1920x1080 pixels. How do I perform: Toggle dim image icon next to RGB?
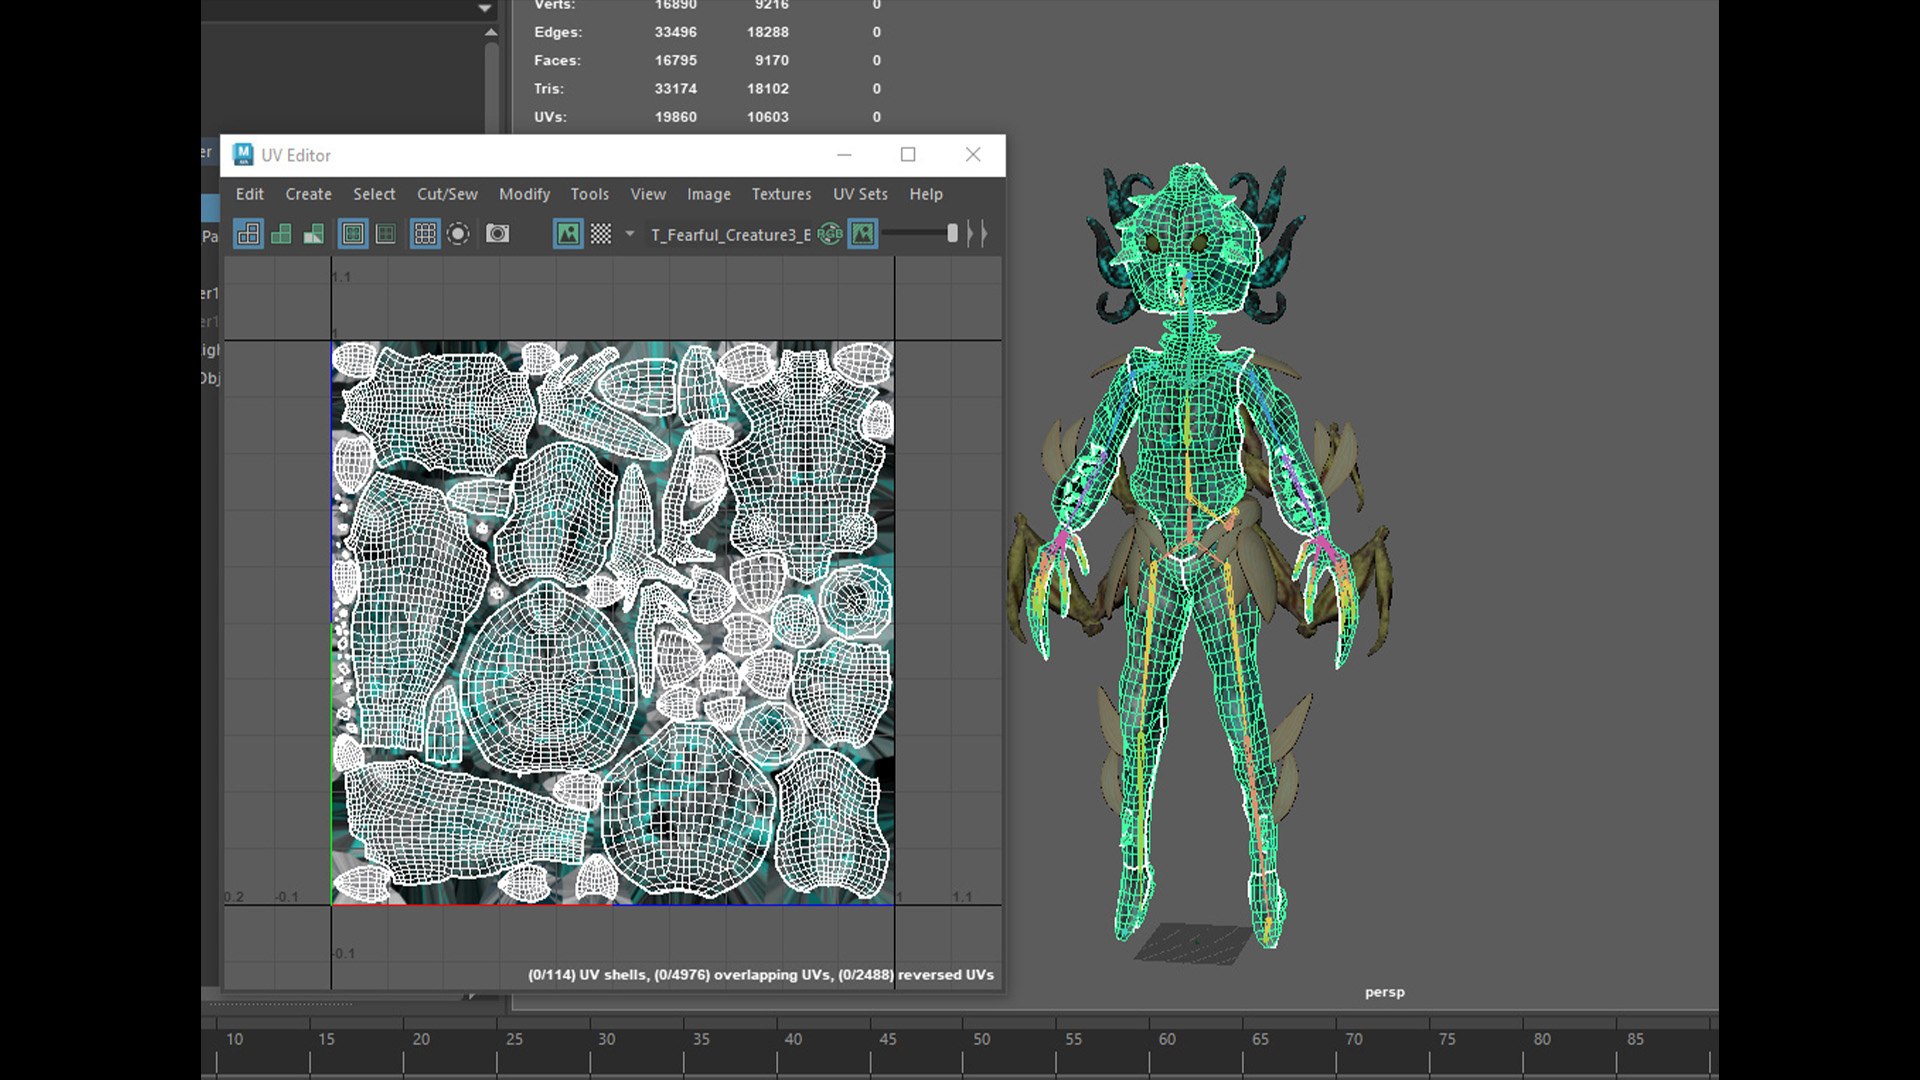pyautogui.click(x=863, y=234)
